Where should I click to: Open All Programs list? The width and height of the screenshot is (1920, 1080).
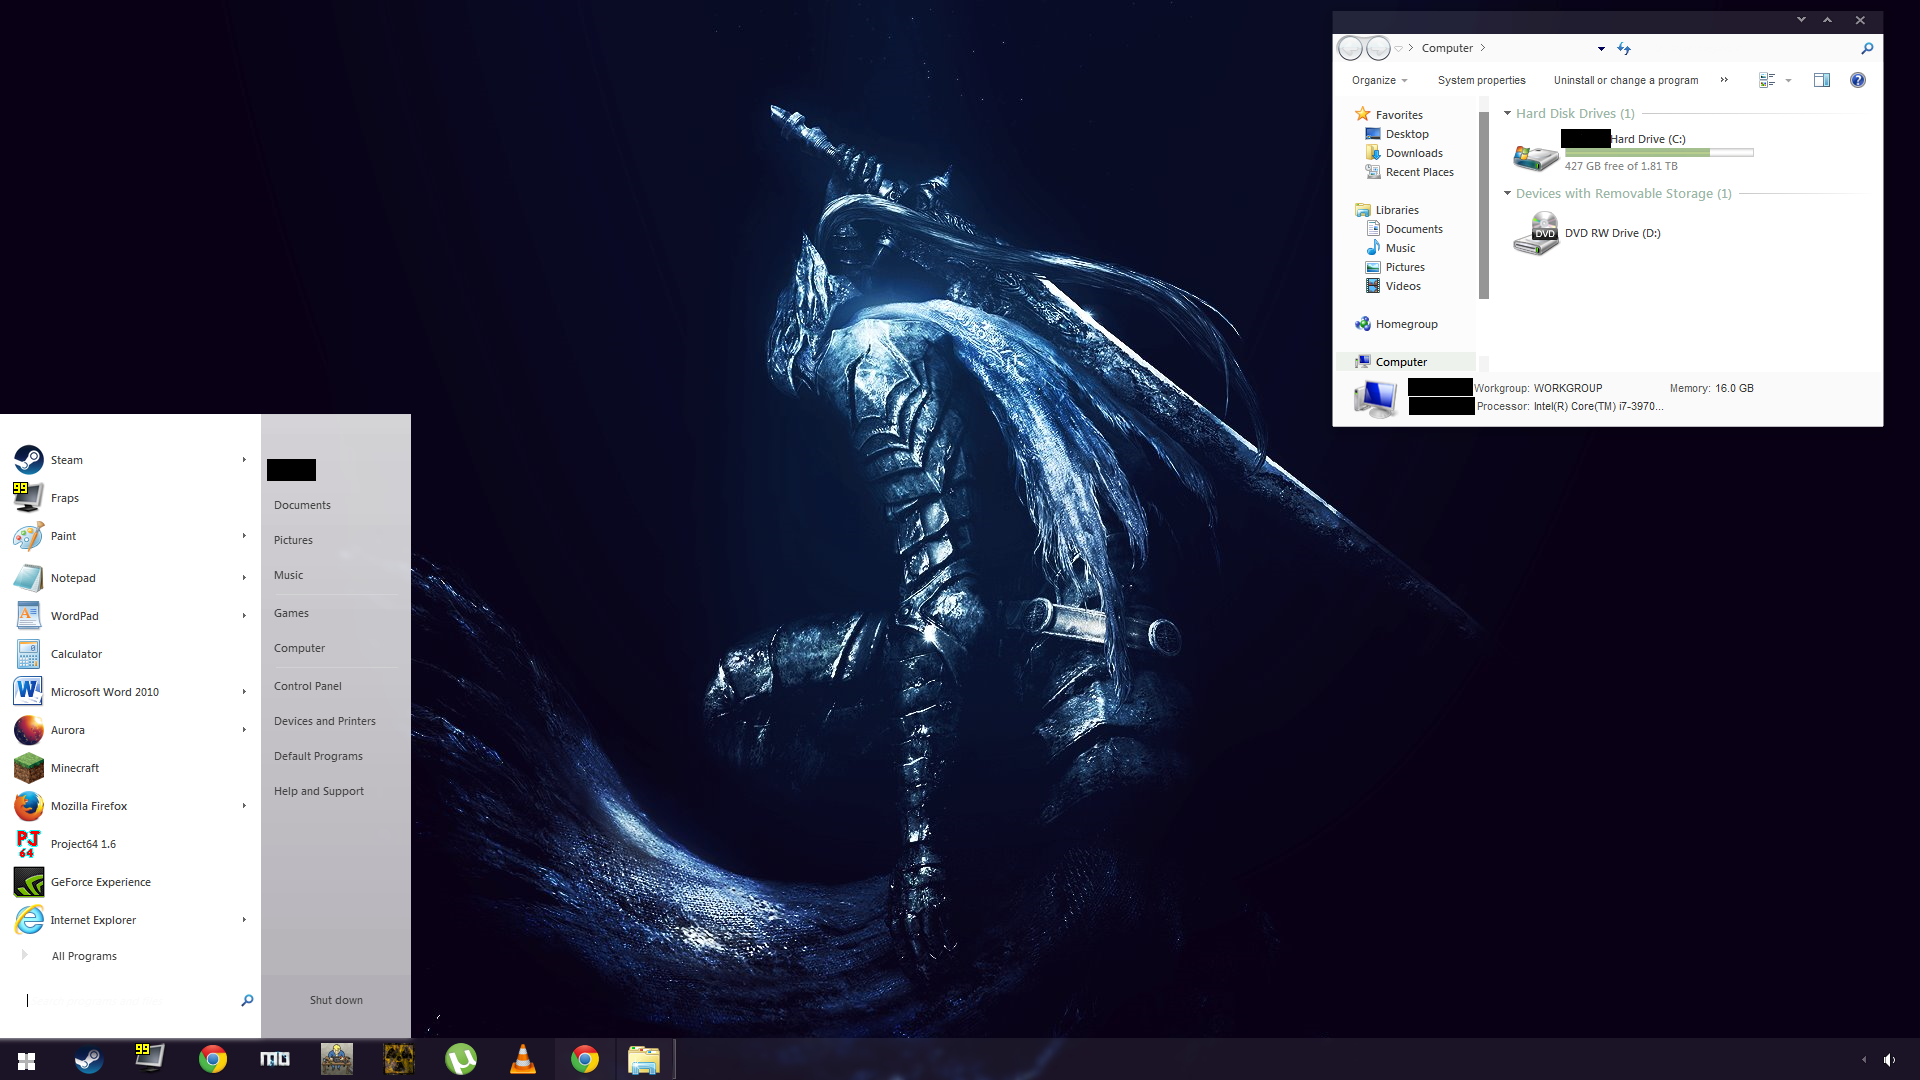coord(84,956)
